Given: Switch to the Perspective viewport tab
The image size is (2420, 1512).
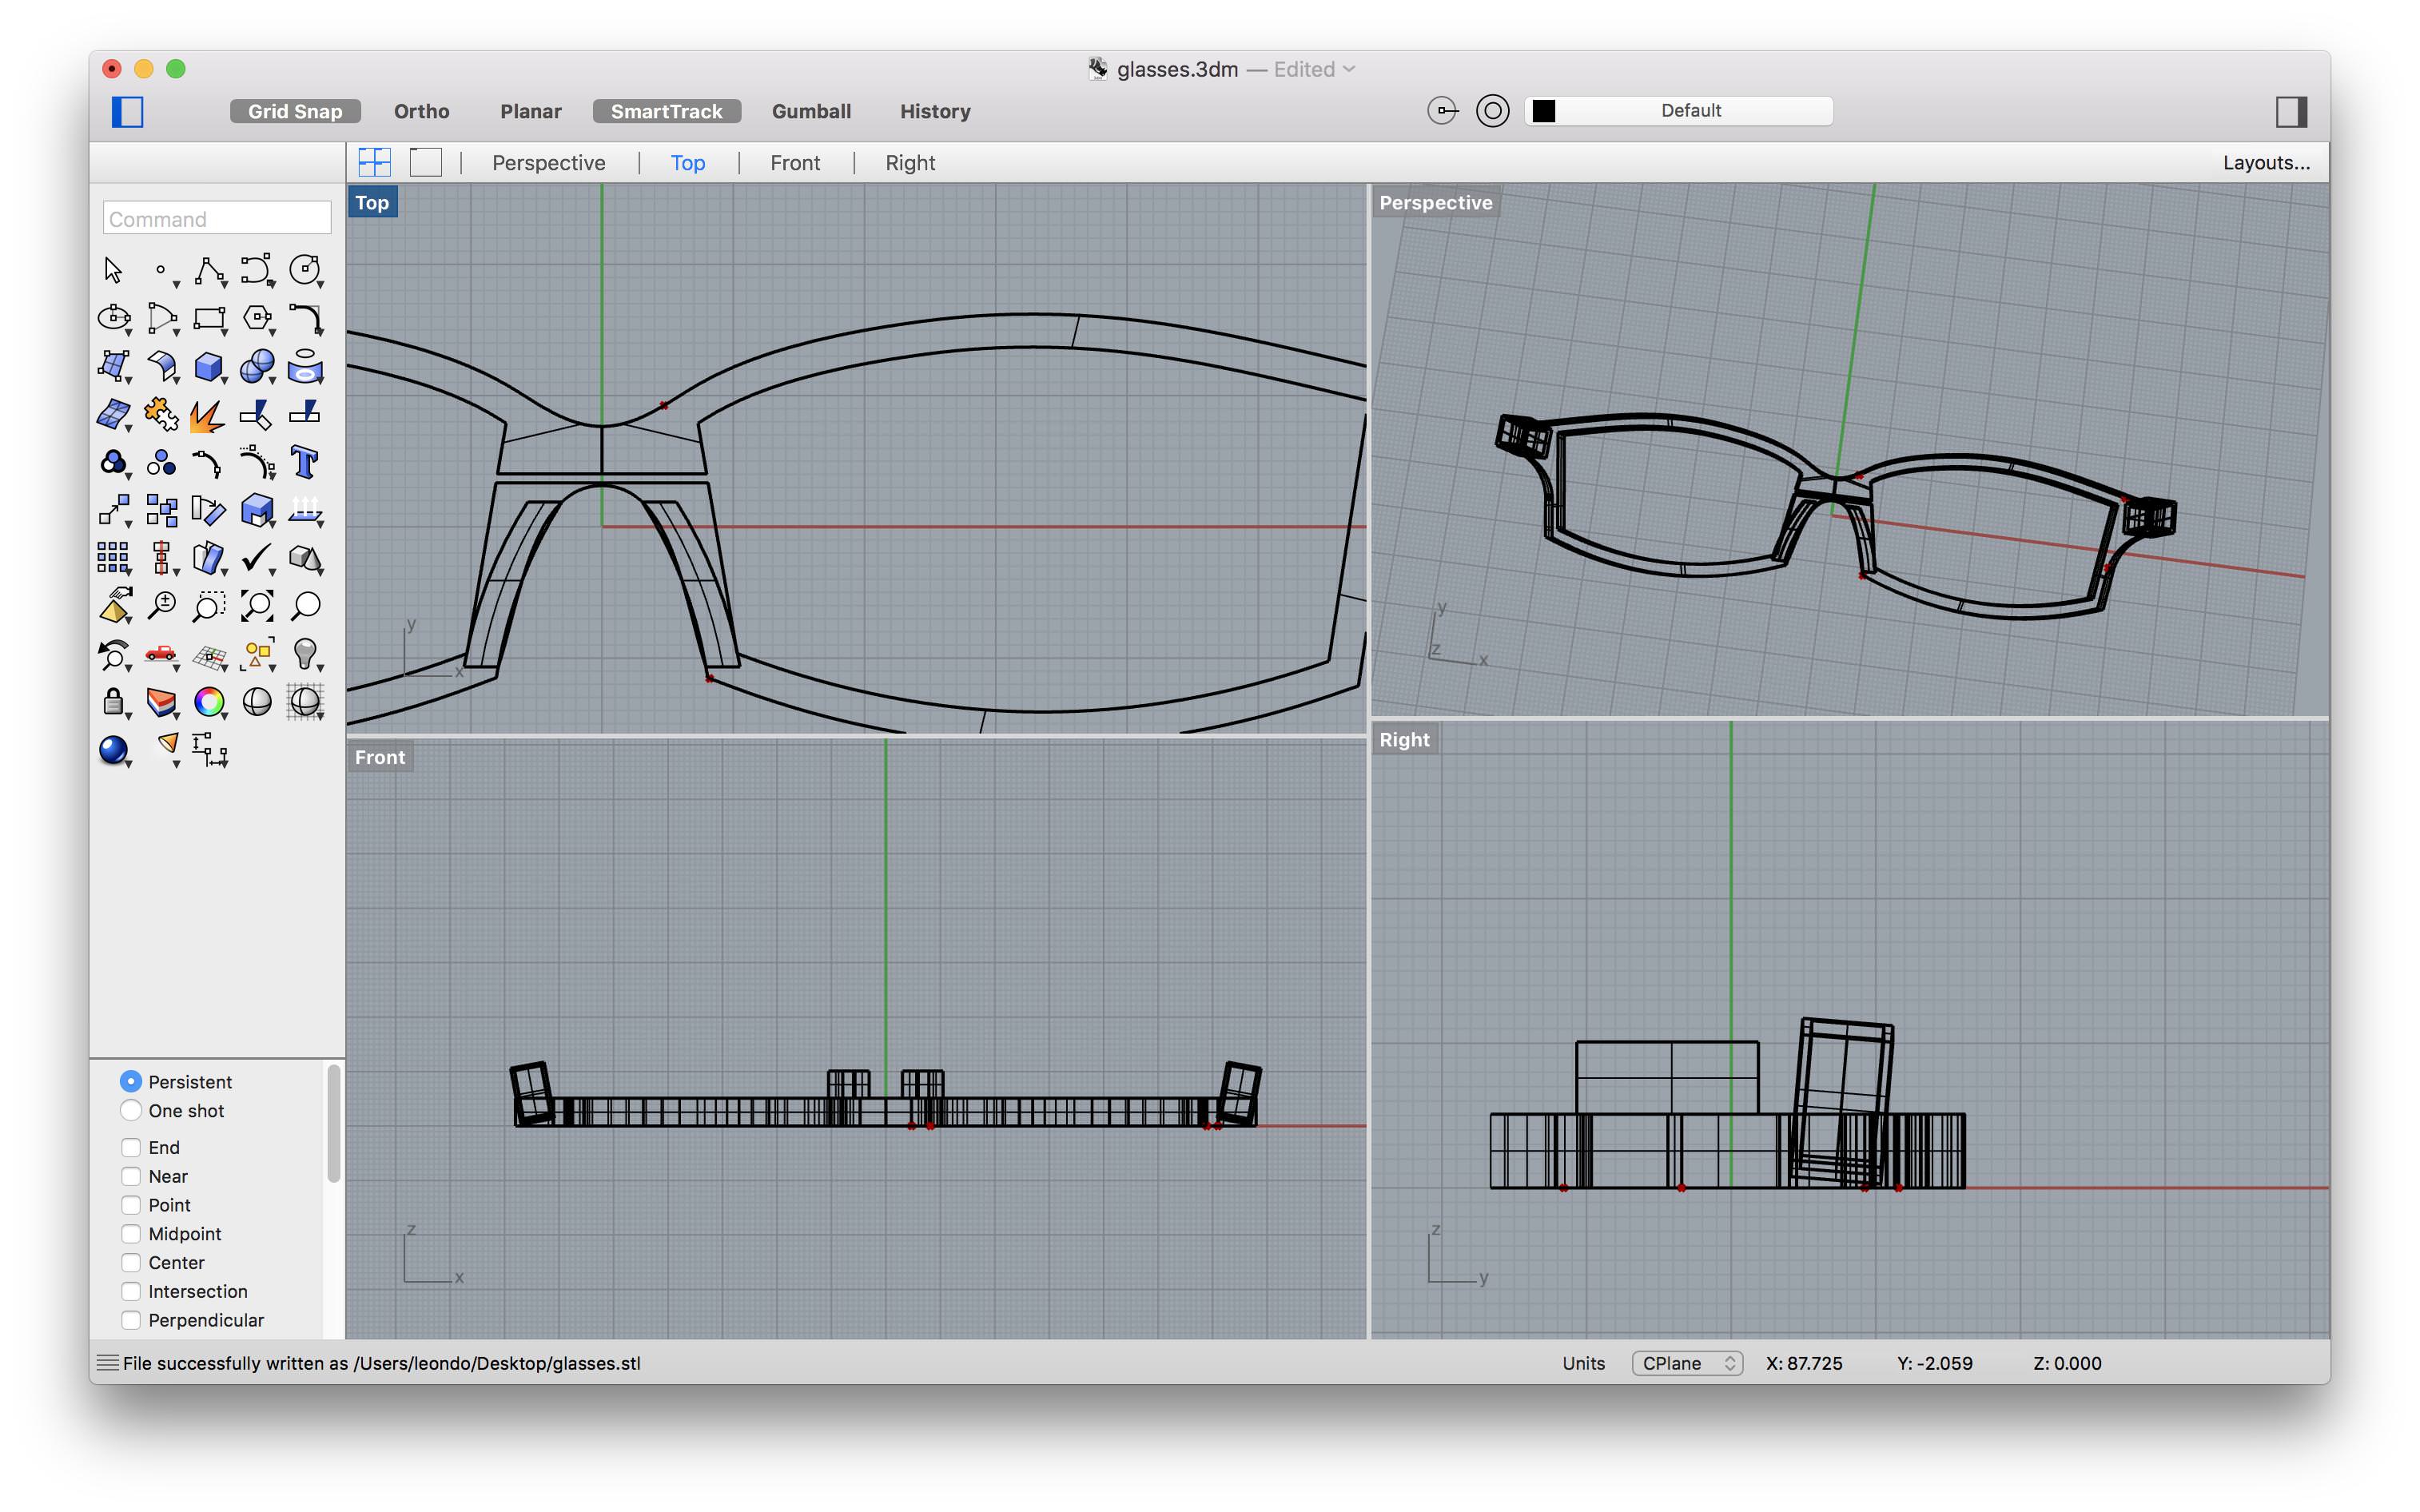Looking at the screenshot, I should pos(548,163).
